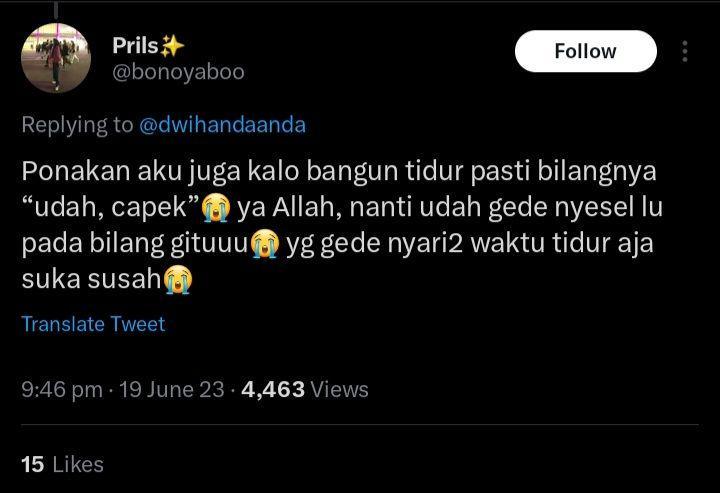Image resolution: width=720 pixels, height=493 pixels.
Task: Open the @dwihandaanda mention link
Action: point(222,125)
